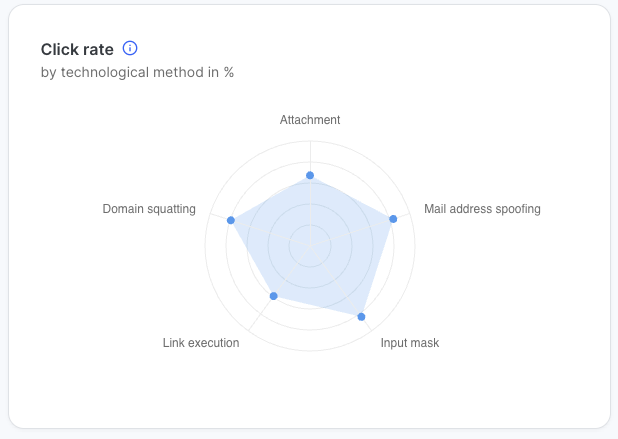618x439 pixels.
Task: Select the Domain squatting axis label
Action: click(149, 209)
